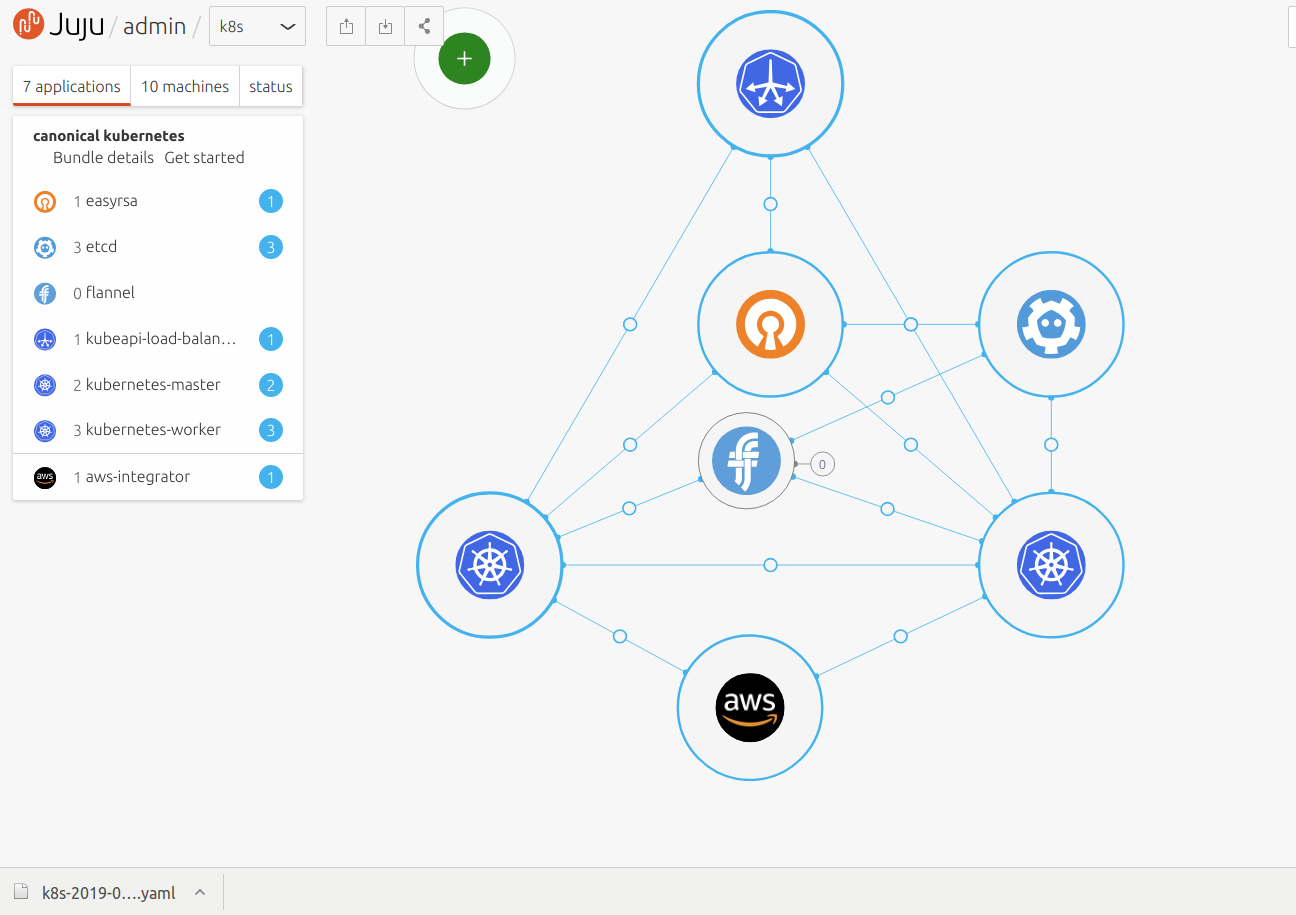The image size is (1296, 915).
Task: Click the relation marker between etcd and right kubernetes node
Action: point(1051,445)
